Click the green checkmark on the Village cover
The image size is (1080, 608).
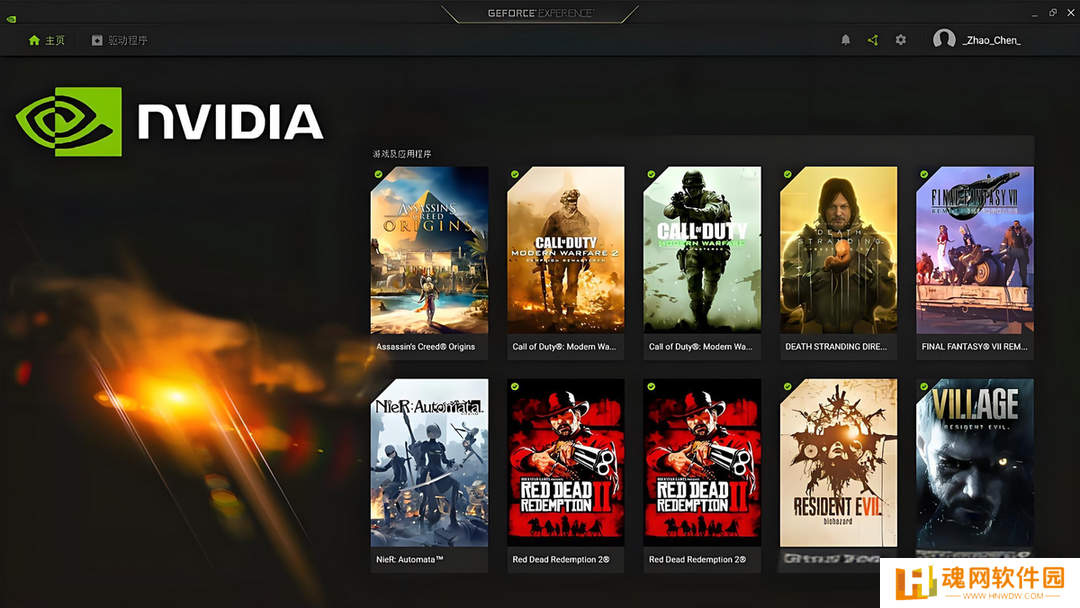tap(924, 386)
